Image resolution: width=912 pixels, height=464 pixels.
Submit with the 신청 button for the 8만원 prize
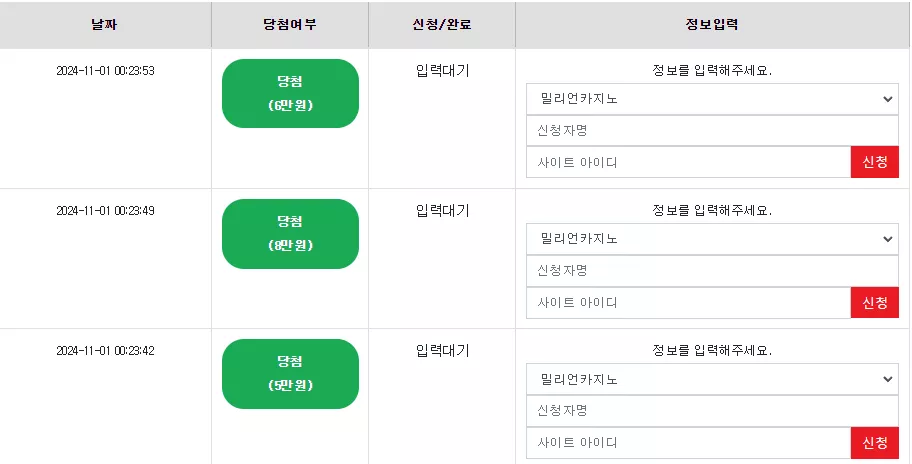[875, 302]
